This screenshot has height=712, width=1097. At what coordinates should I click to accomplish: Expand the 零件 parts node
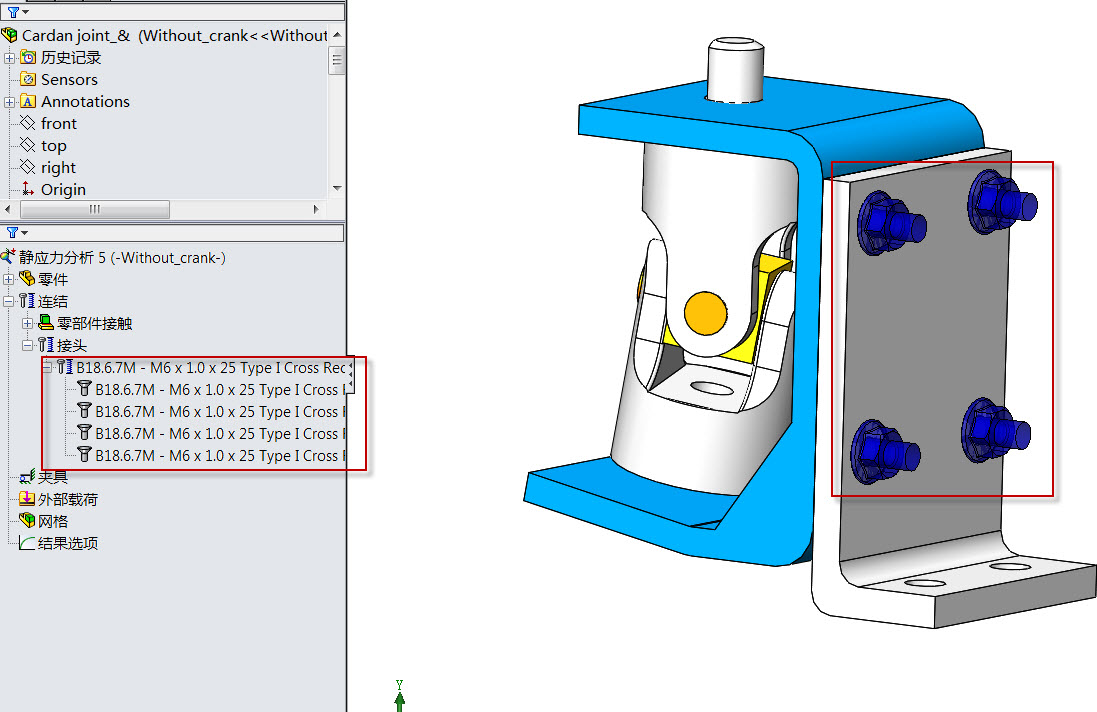click(x=10, y=280)
